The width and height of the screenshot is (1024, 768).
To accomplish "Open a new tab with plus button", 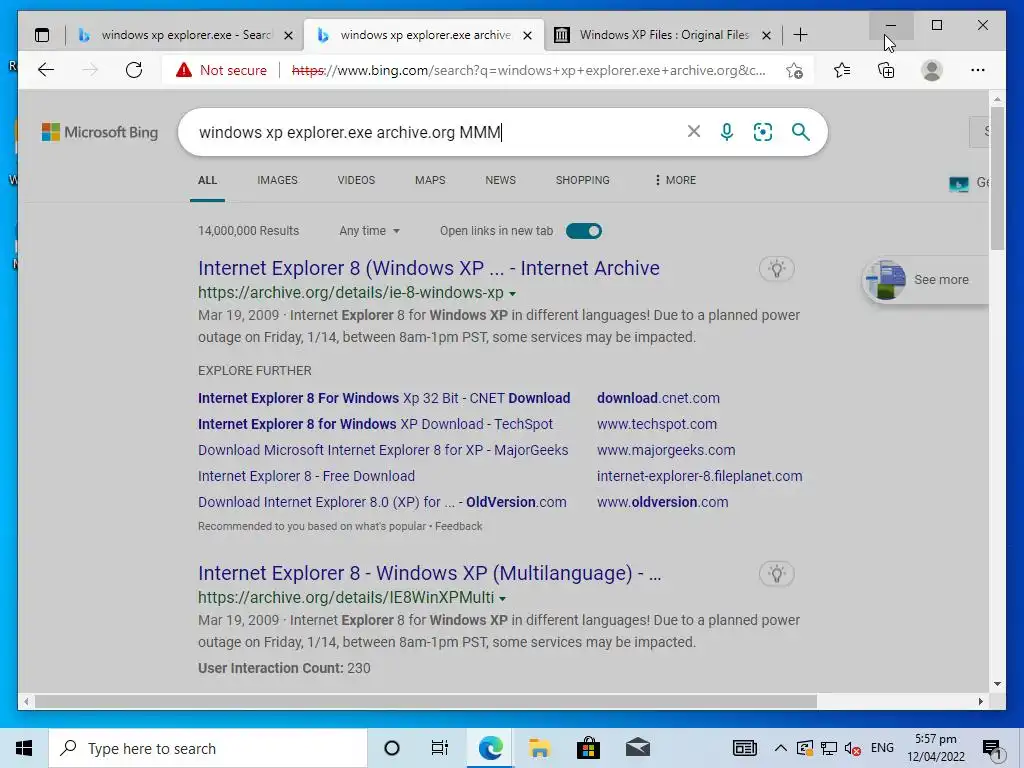I will coord(800,35).
